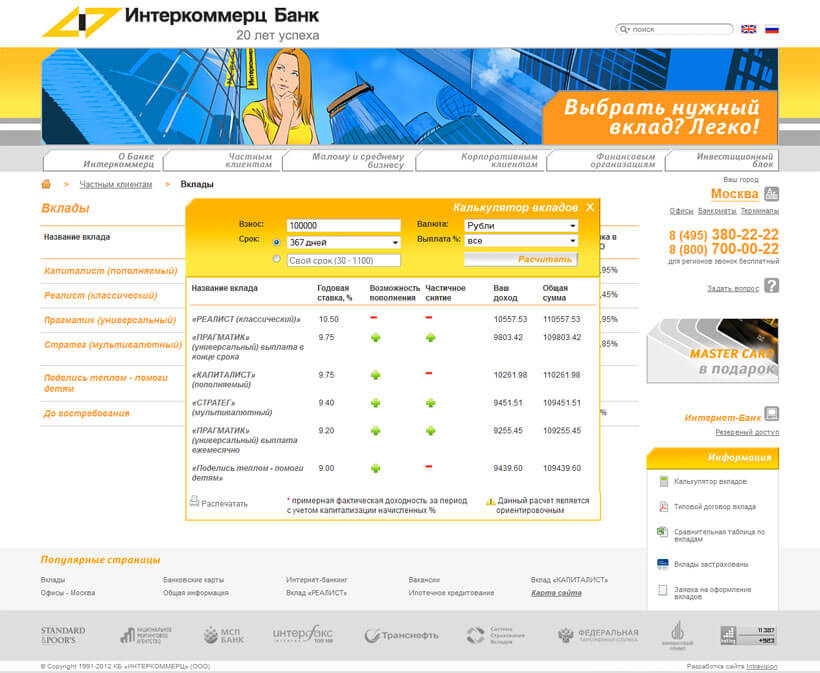Open Ипотечное кредитование footer link
The image size is (820, 673).
tap(451, 593)
